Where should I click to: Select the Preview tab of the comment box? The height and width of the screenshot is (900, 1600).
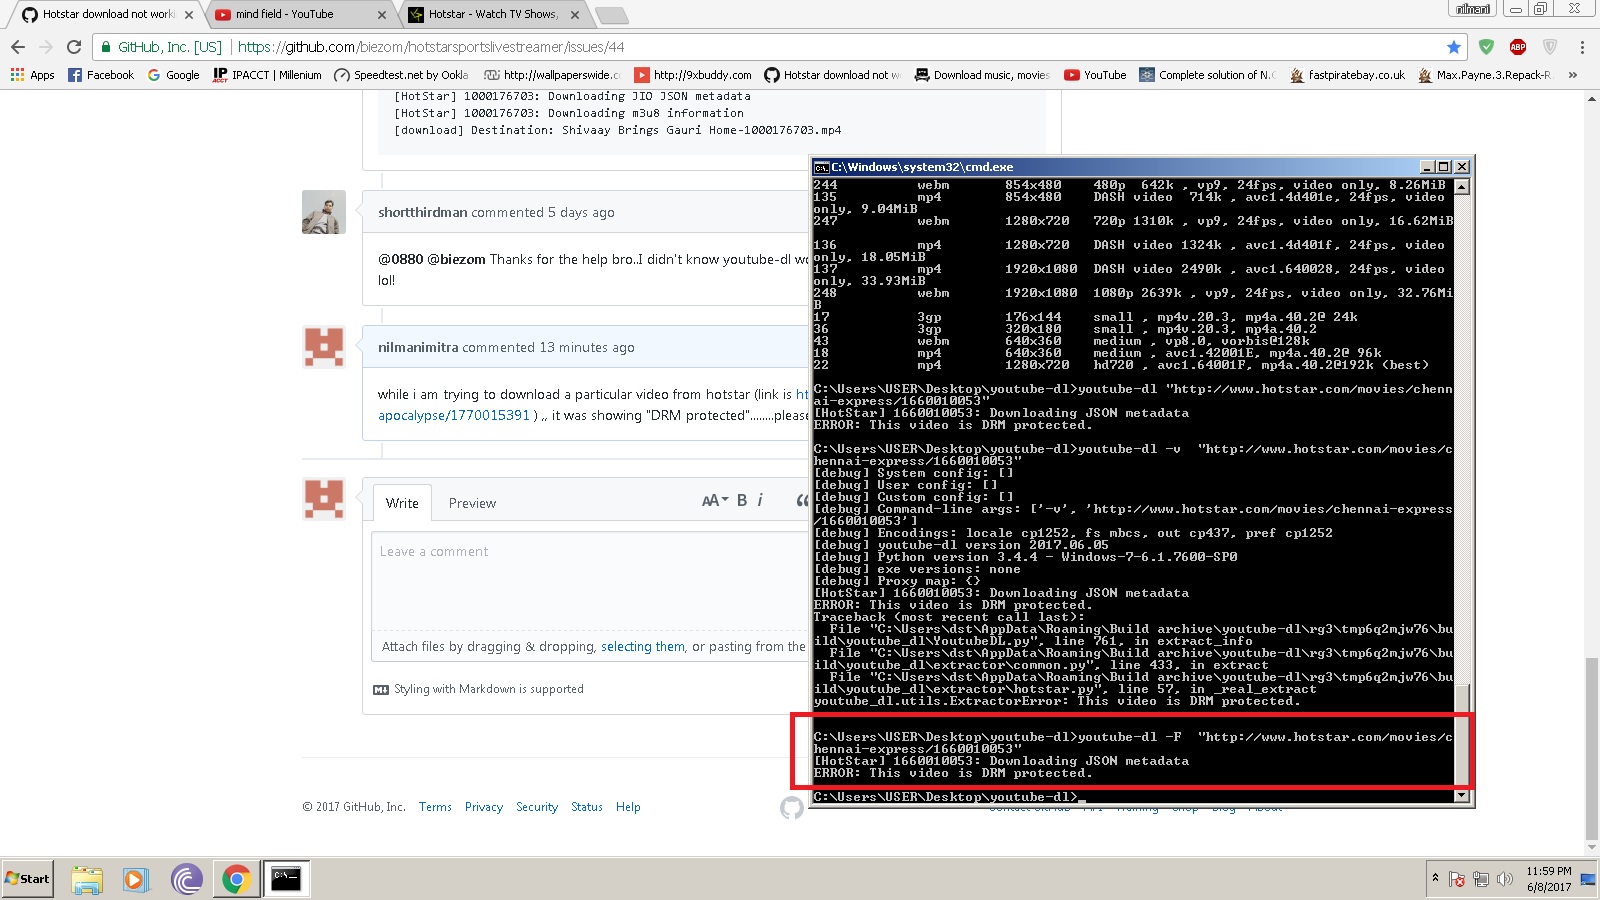click(x=472, y=503)
